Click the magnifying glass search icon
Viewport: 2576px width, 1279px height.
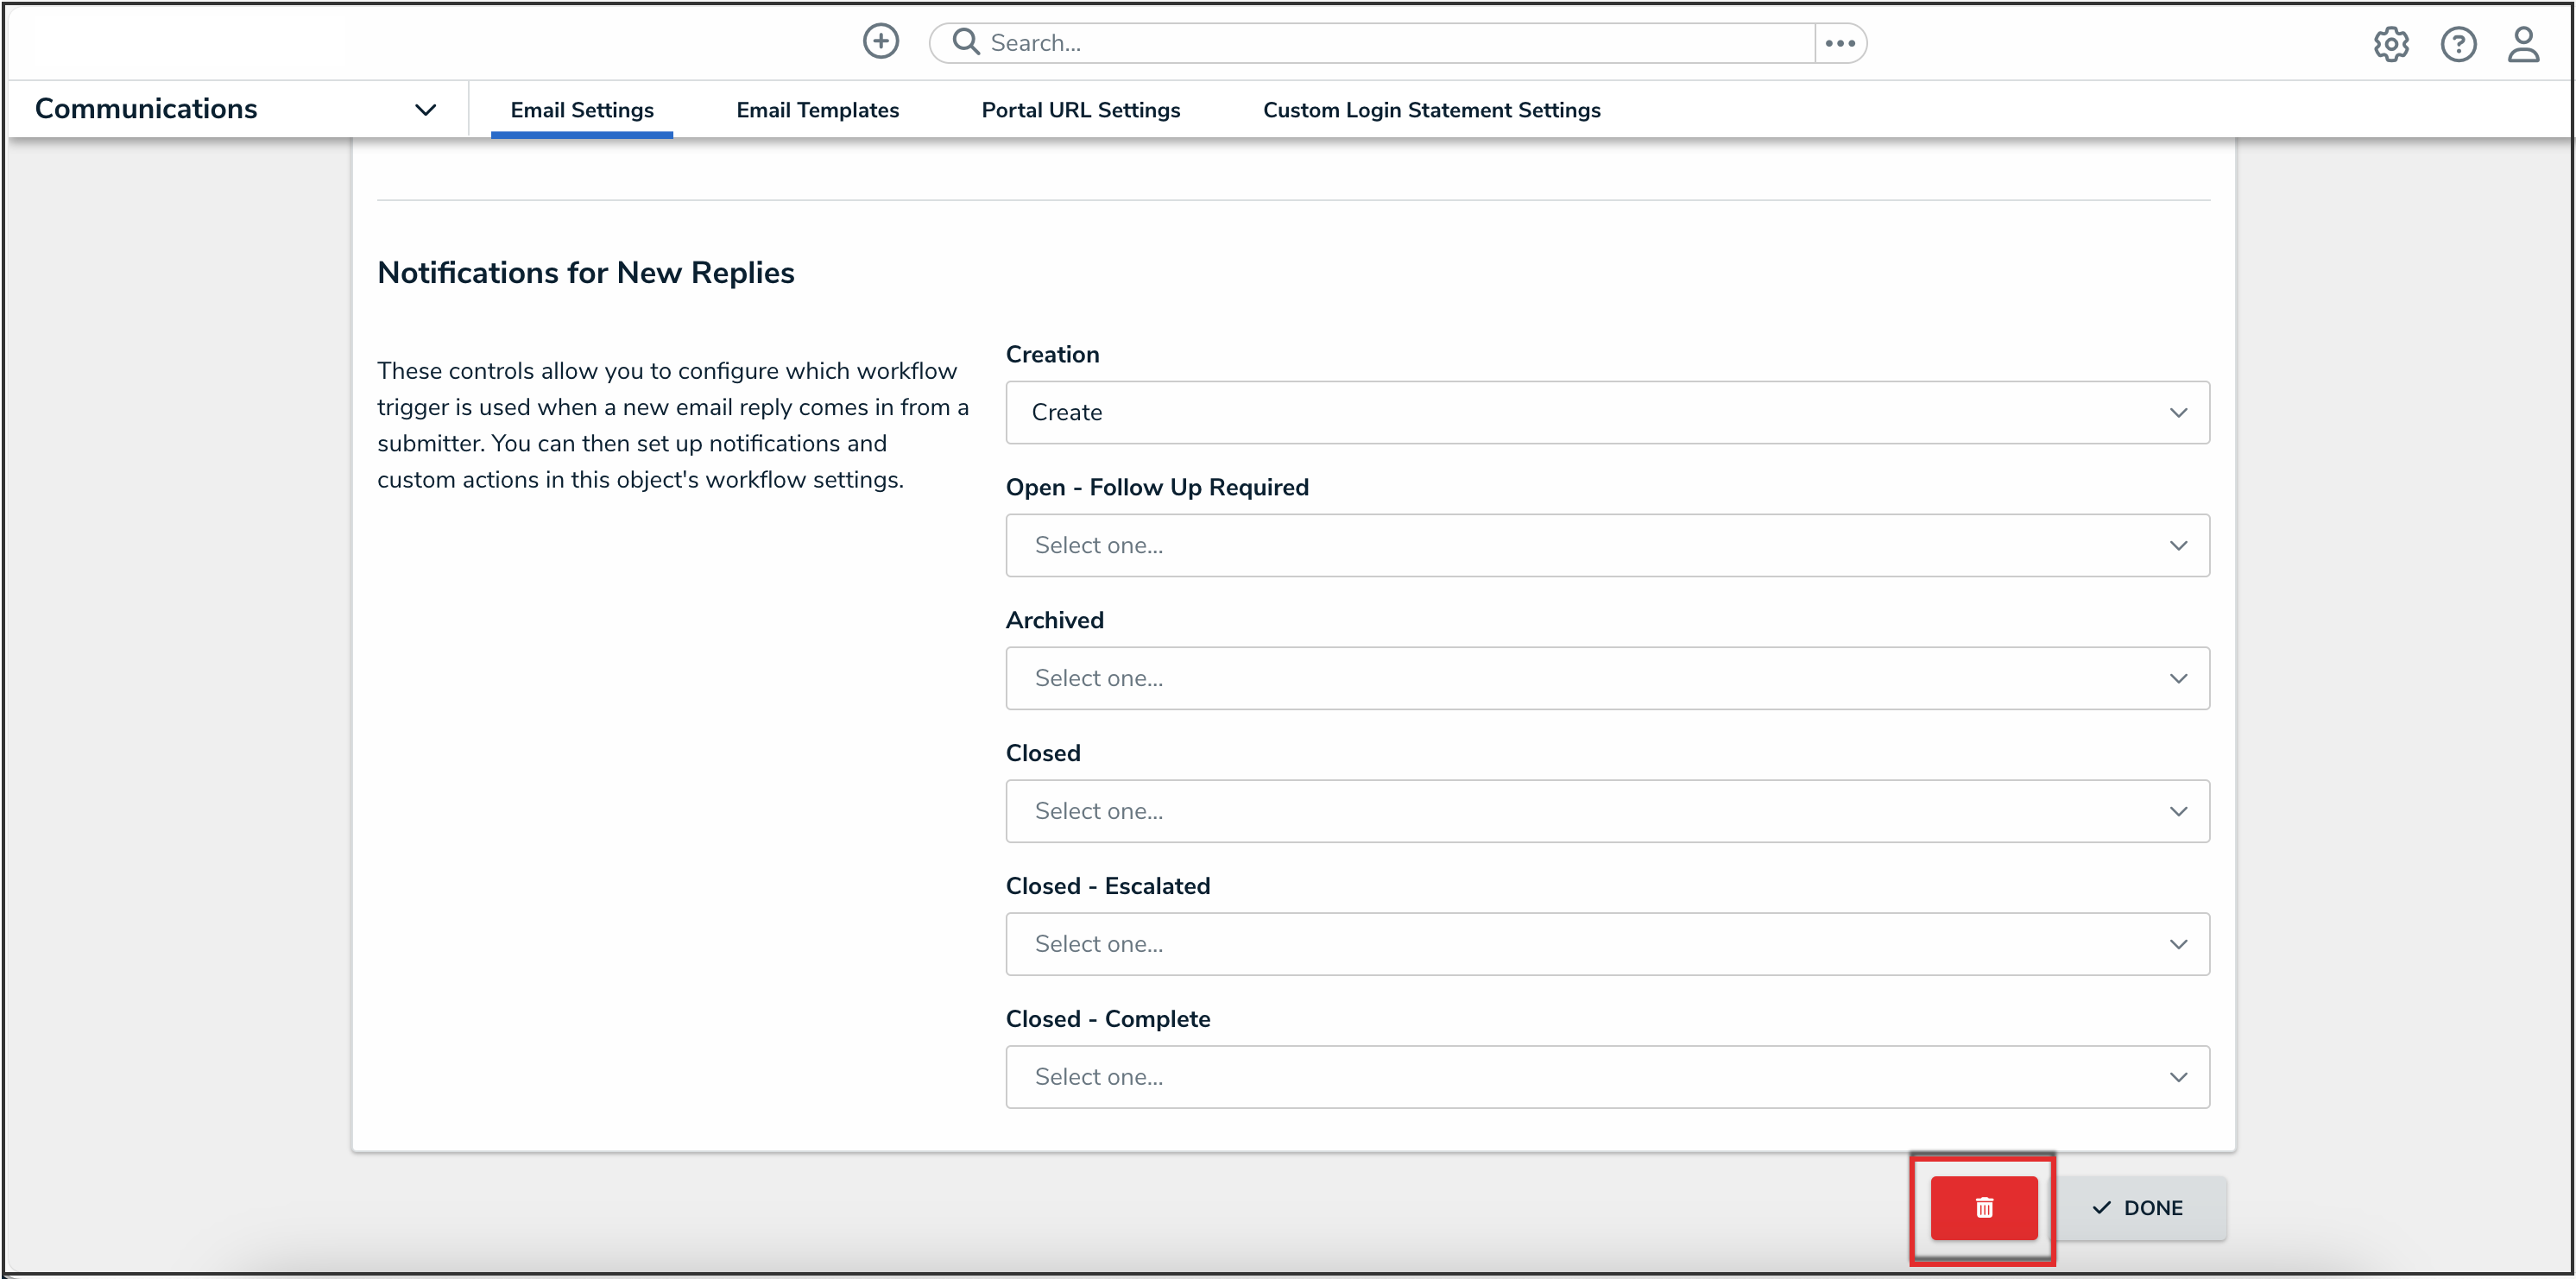tap(965, 42)
